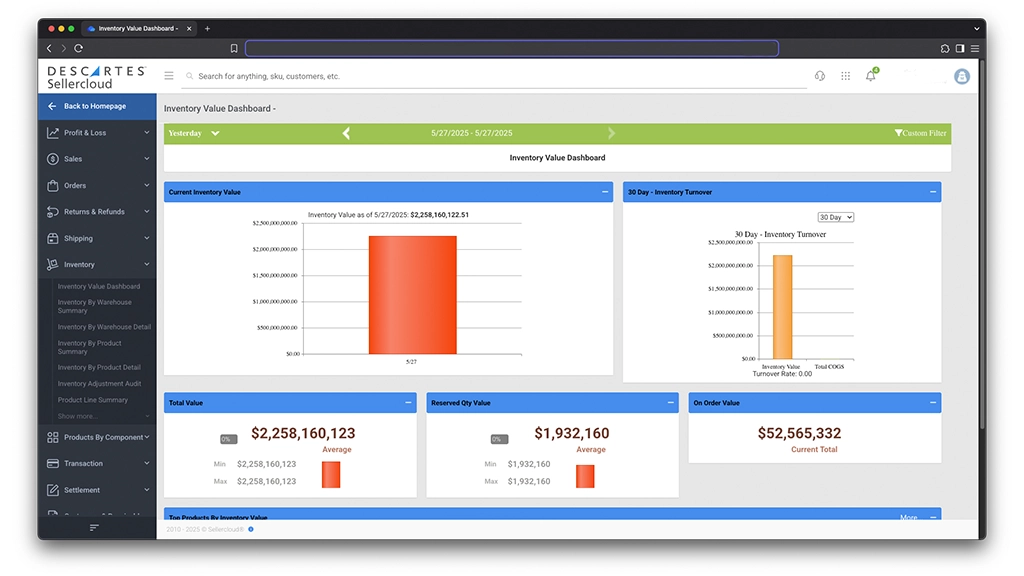Image resolution: width=1024 pixels, height=576 pixels.
Task: Open the apps grid icon next to search
Action: tap(845, 75)
